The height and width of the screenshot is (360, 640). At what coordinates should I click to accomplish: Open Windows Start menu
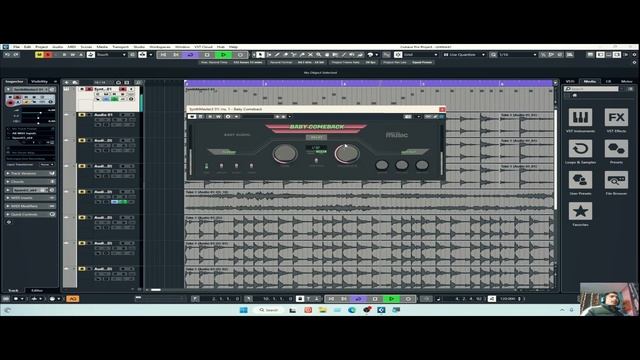pyautogui.click(x=244, y=310)
